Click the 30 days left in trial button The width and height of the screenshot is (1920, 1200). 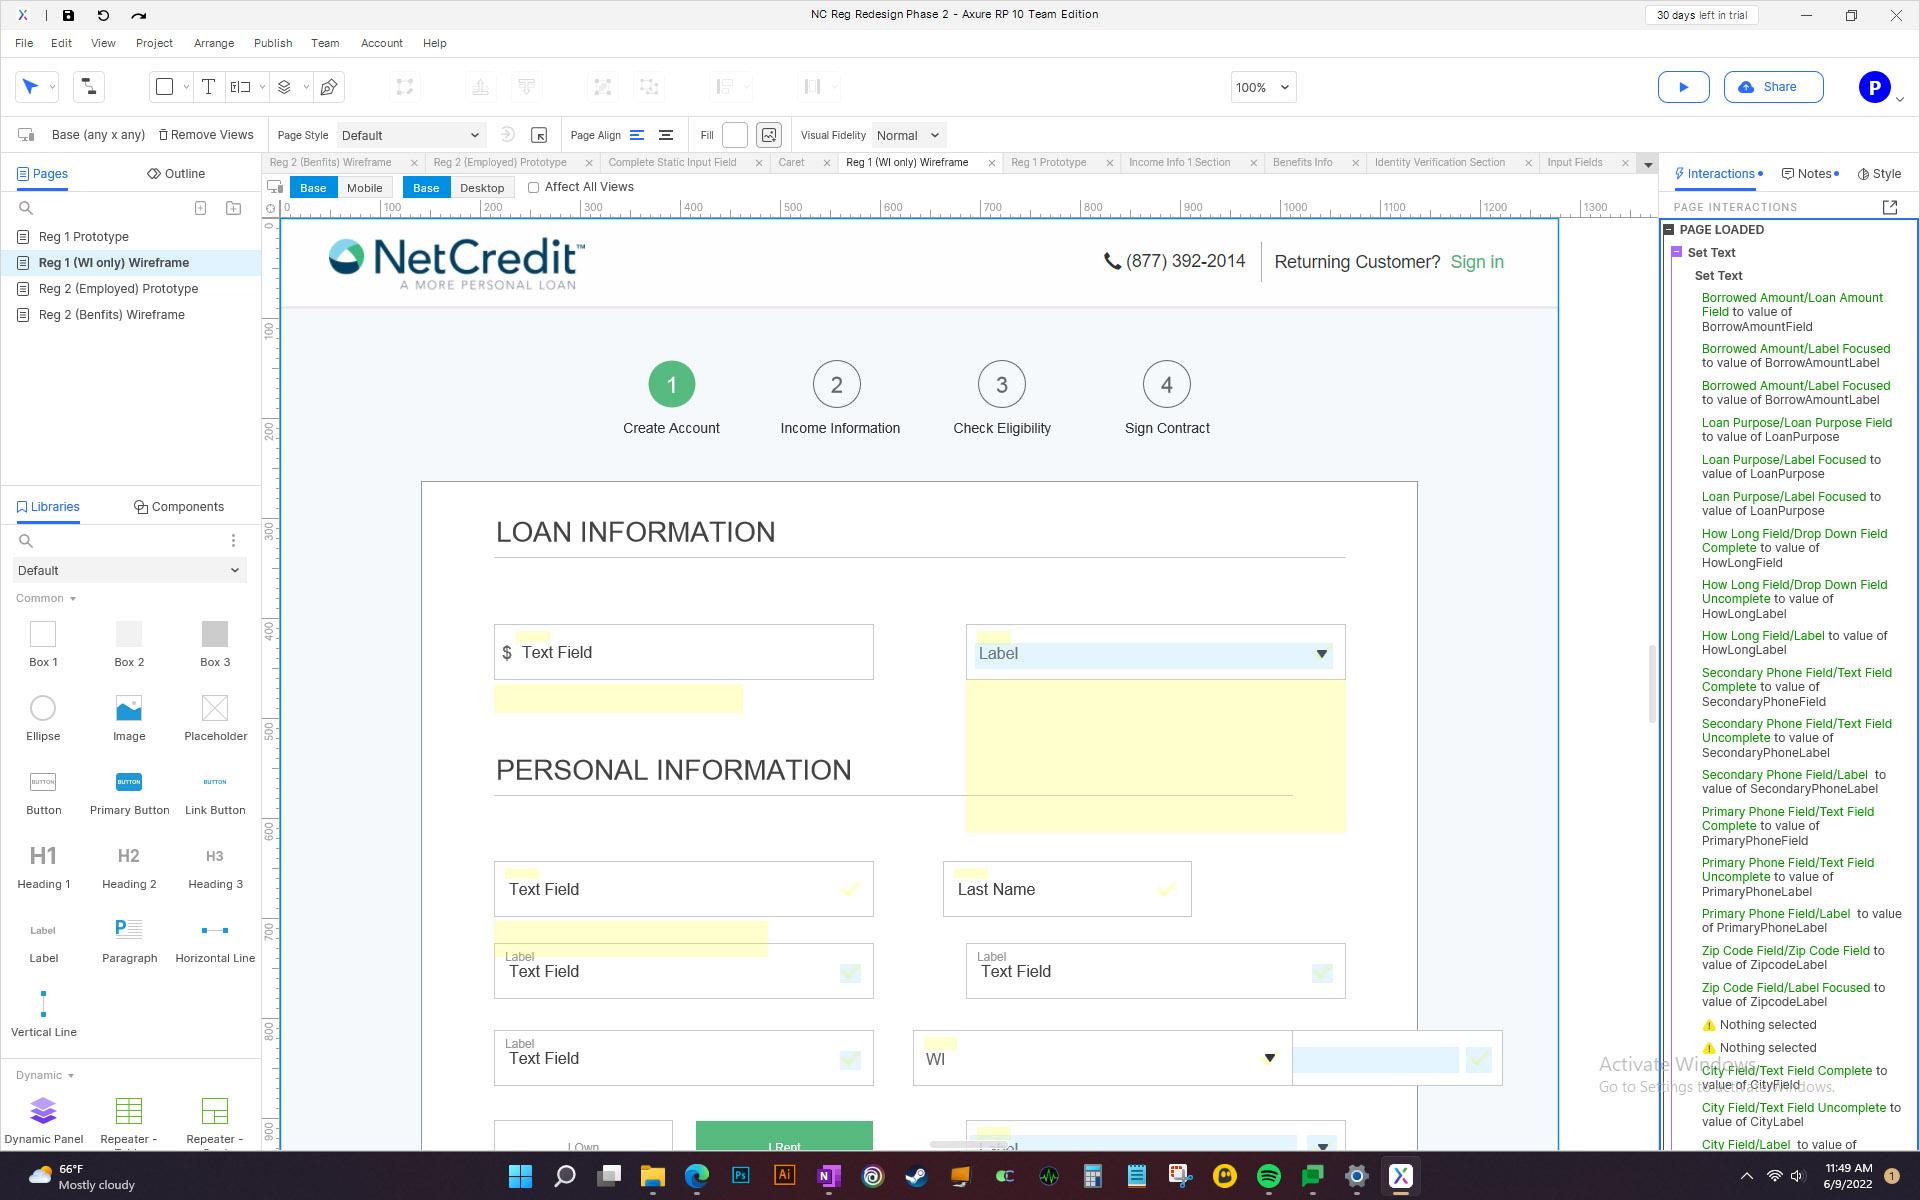pyautogui.click(x=1701, y=15)
